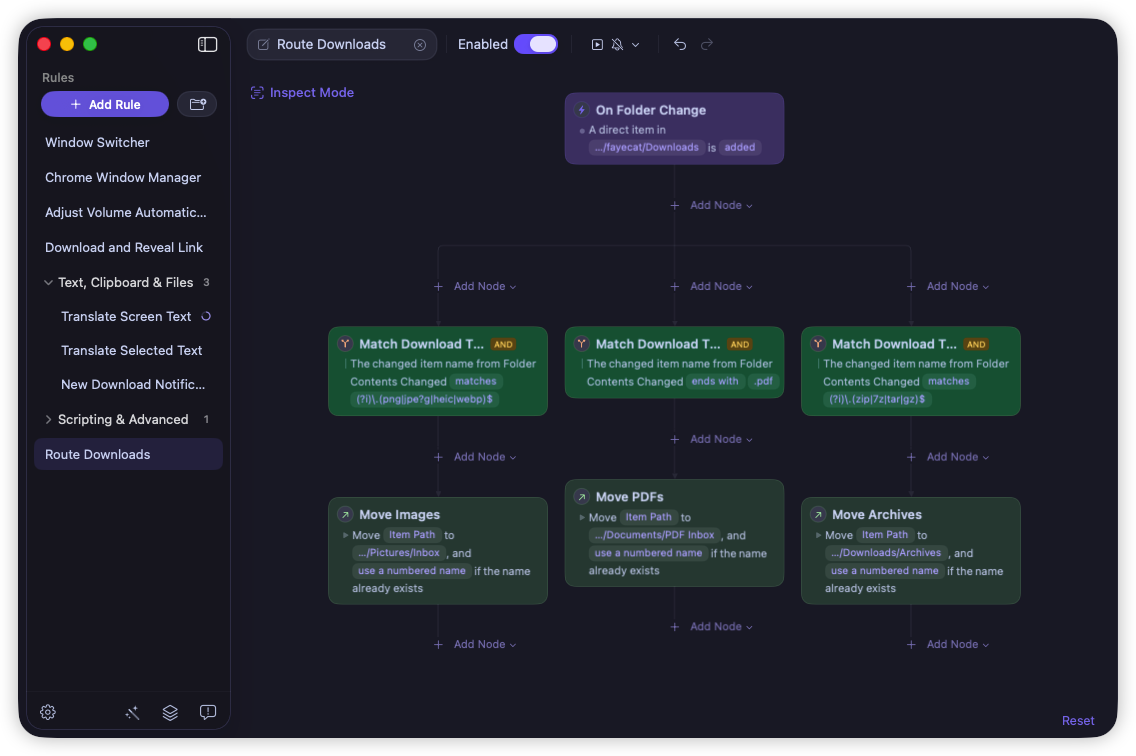The image size is (1136, 756).
Task: Toggle AND badge on the archive match node
Action: tap(976, 345)
